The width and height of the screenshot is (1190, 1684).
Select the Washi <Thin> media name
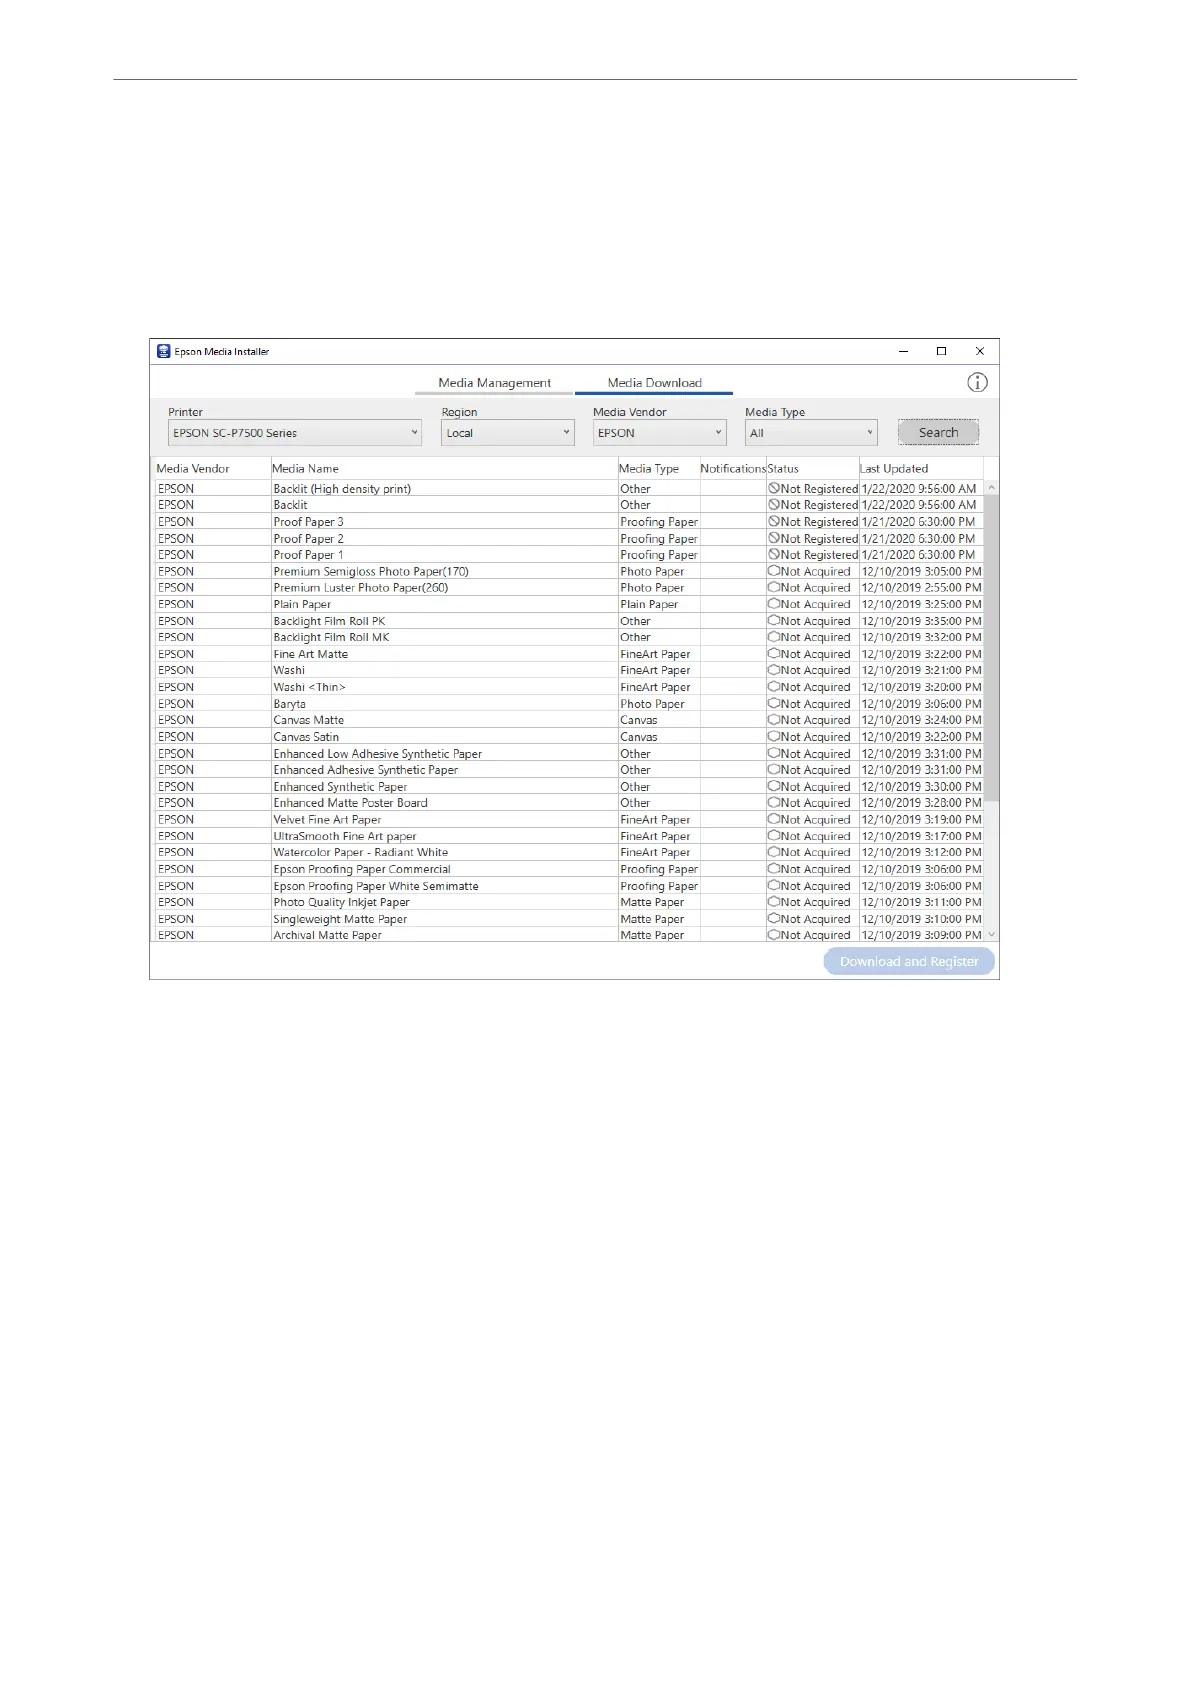309,687
